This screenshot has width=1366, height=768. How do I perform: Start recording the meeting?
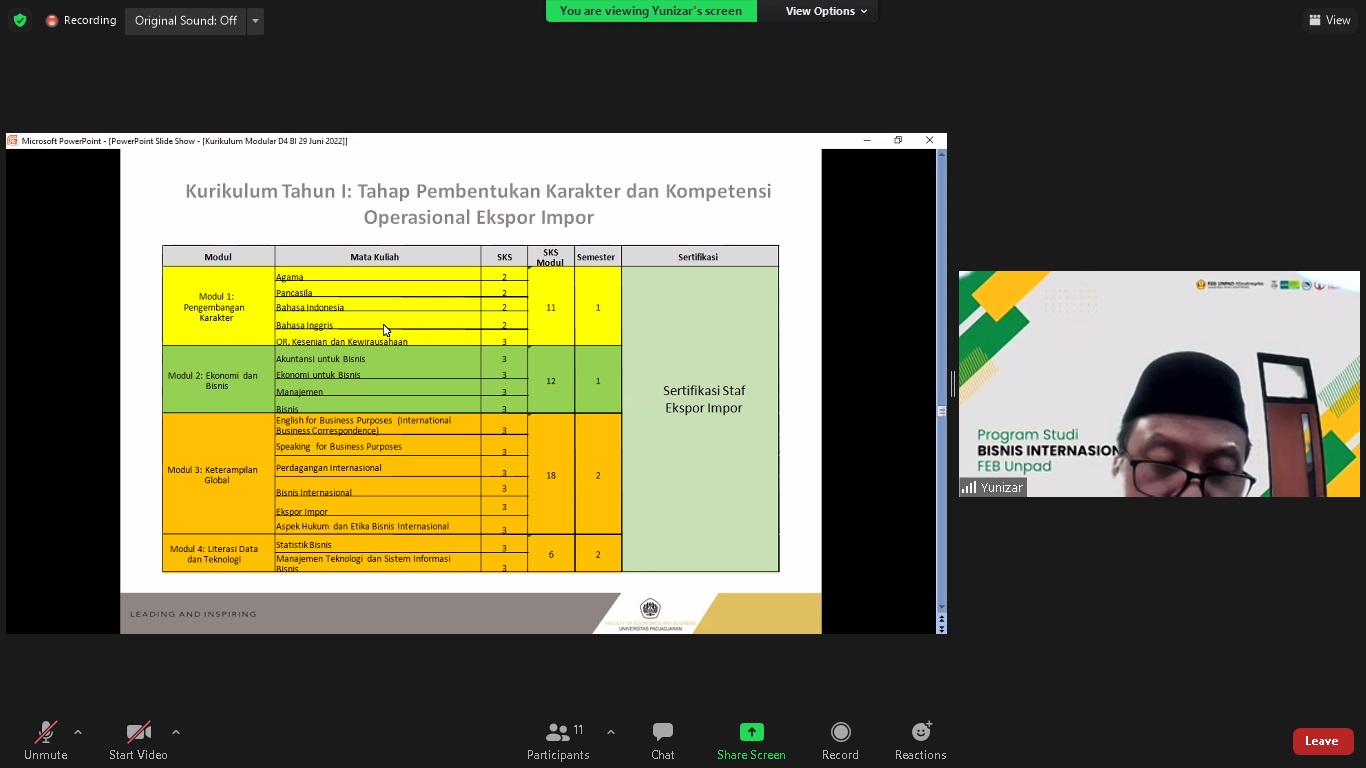(x=840, y=740)
